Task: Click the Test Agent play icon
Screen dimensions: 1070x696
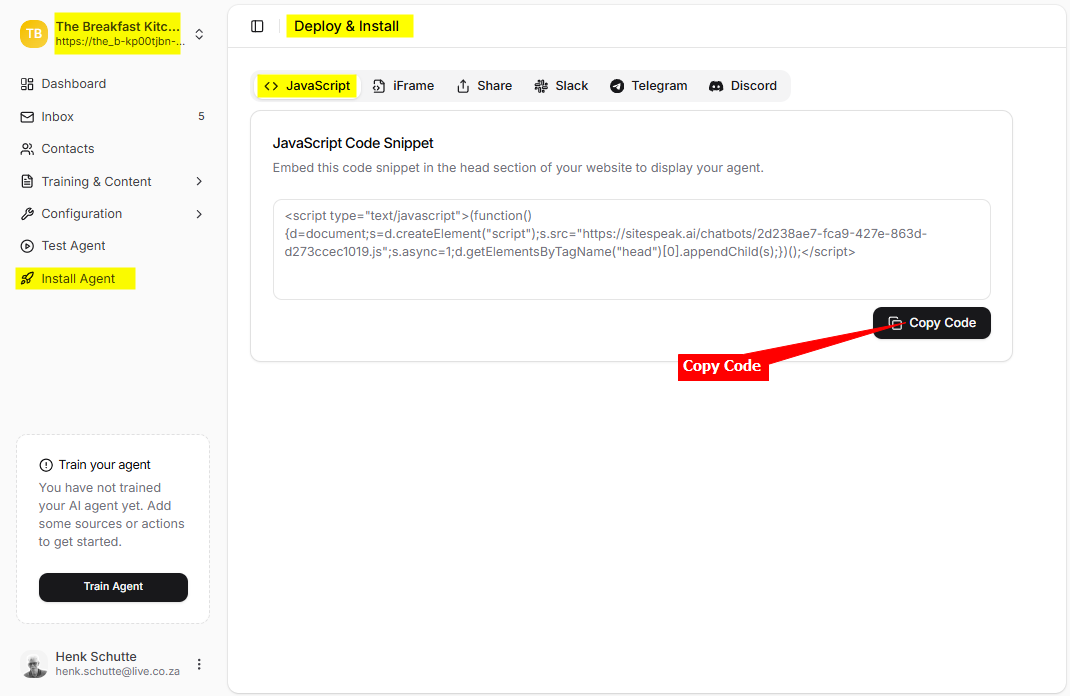Action: (27, 246)
